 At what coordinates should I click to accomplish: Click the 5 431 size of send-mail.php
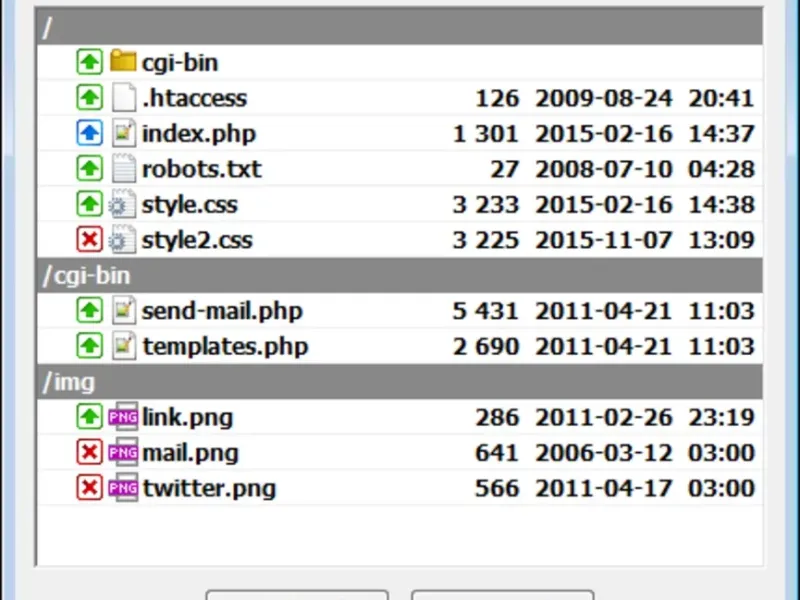485,311
